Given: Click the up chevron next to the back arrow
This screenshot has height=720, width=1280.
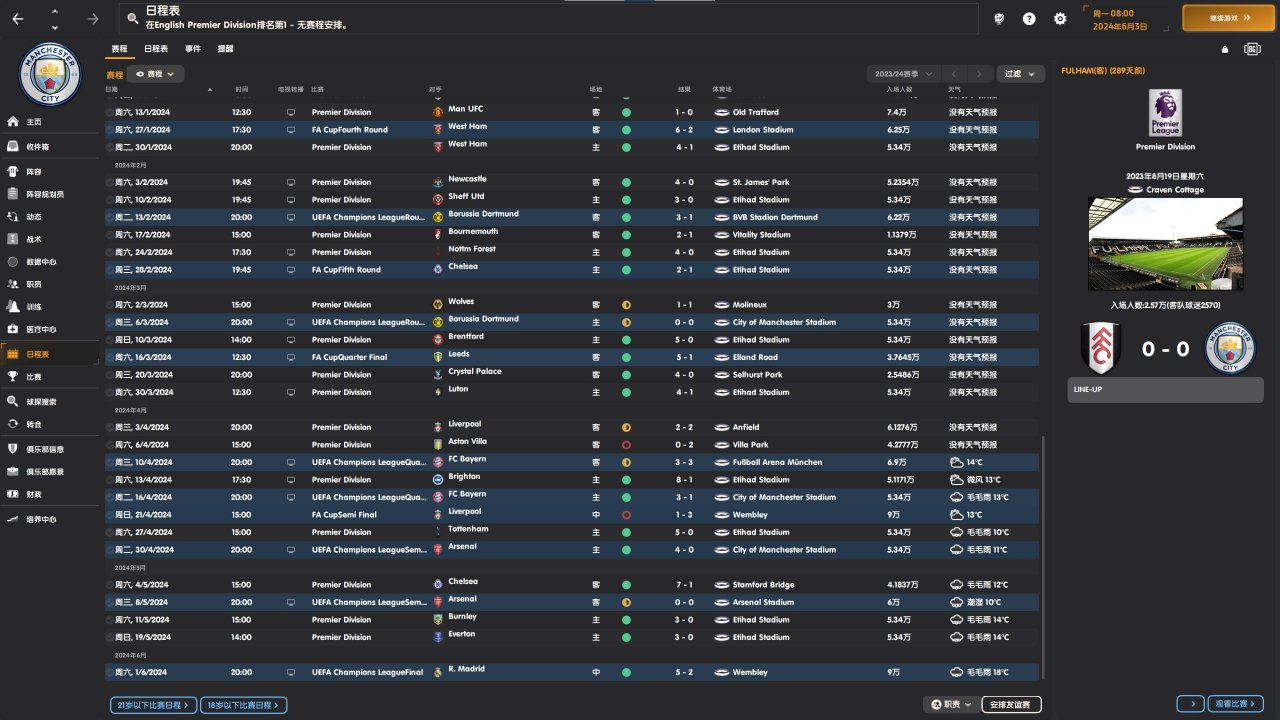Looking at the screenshot, I should tap(54, 12).
